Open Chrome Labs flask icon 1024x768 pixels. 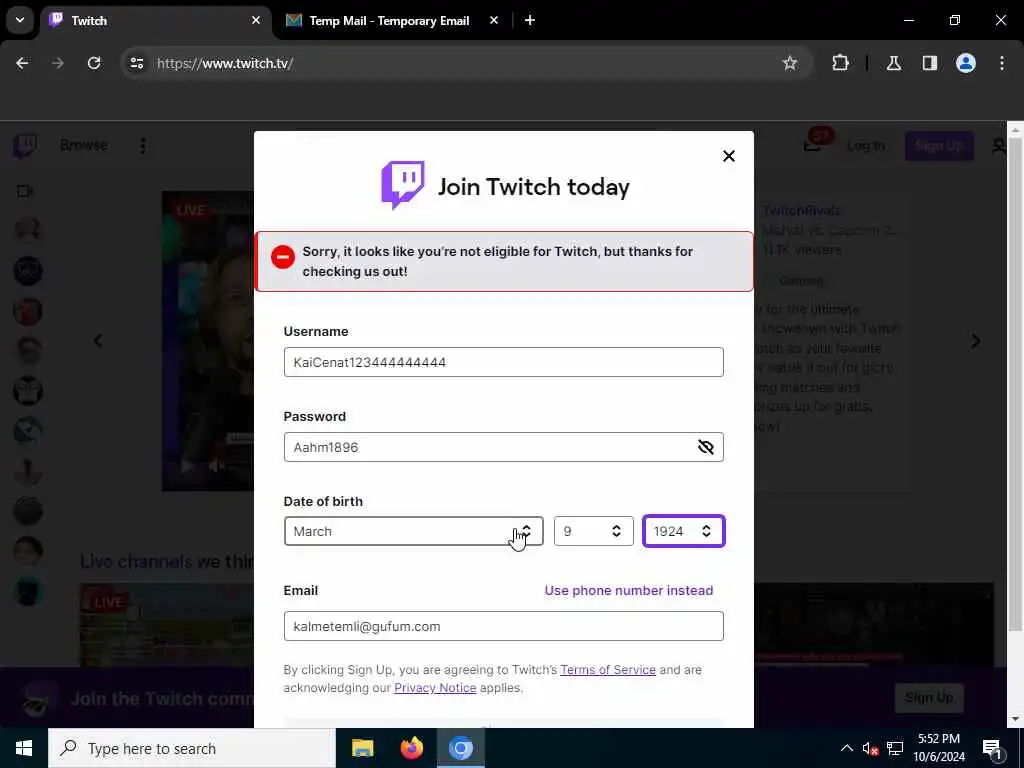tap(893, 63)
